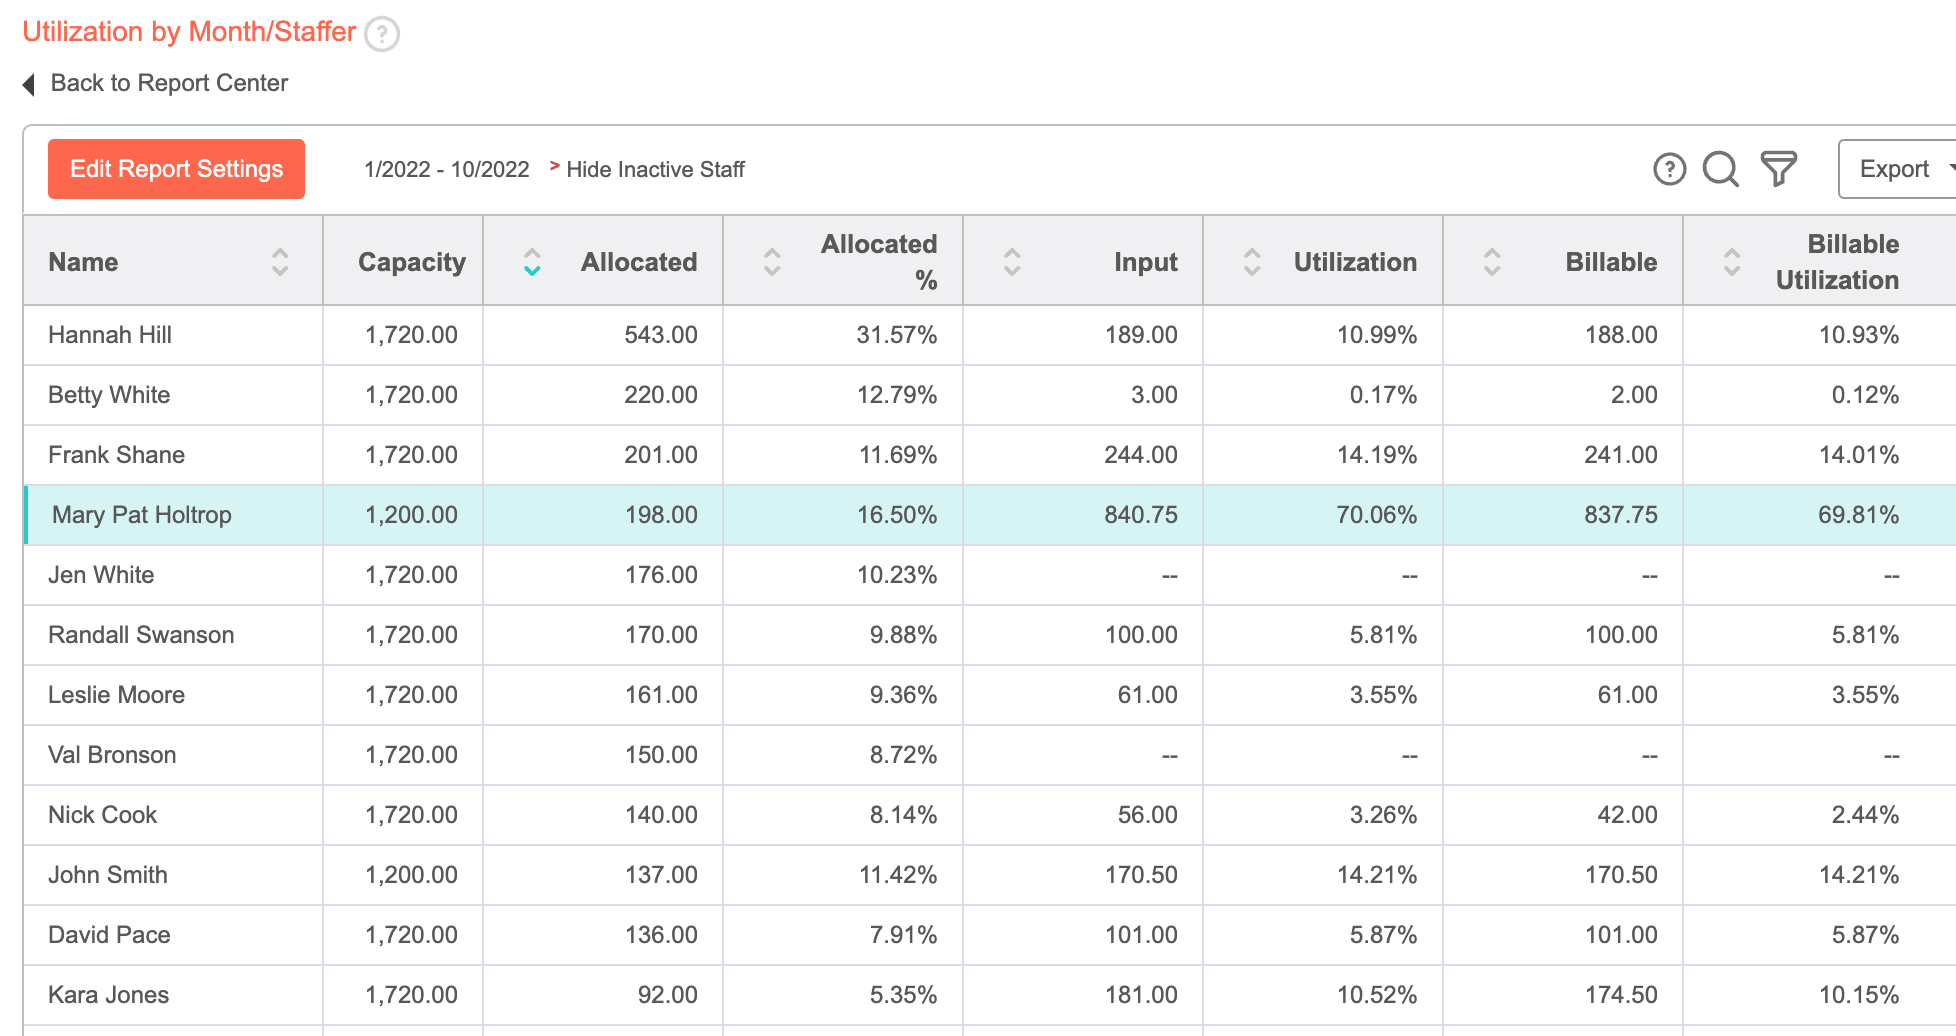Click Nick Cook's input value 56.00
This screenshot has height=1036, width=1956.
click(x=1148, y=815)
